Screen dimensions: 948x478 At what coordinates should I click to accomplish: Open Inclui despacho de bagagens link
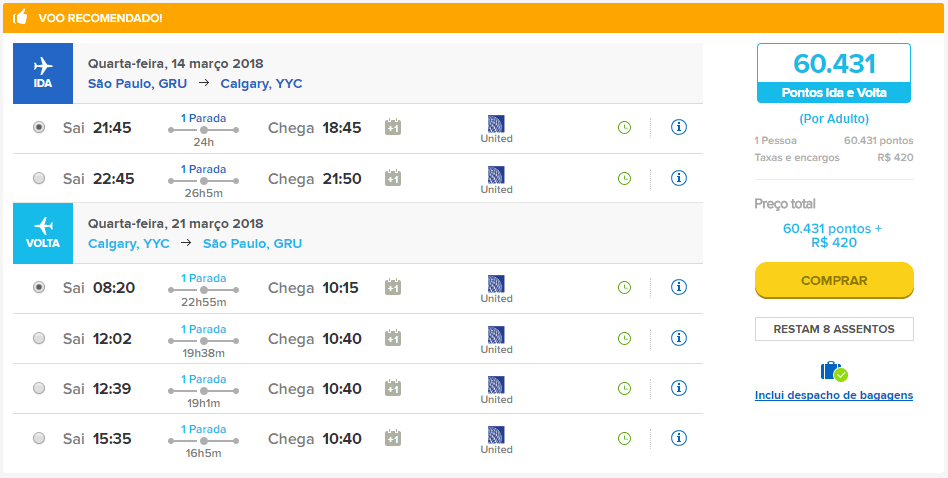834,395
